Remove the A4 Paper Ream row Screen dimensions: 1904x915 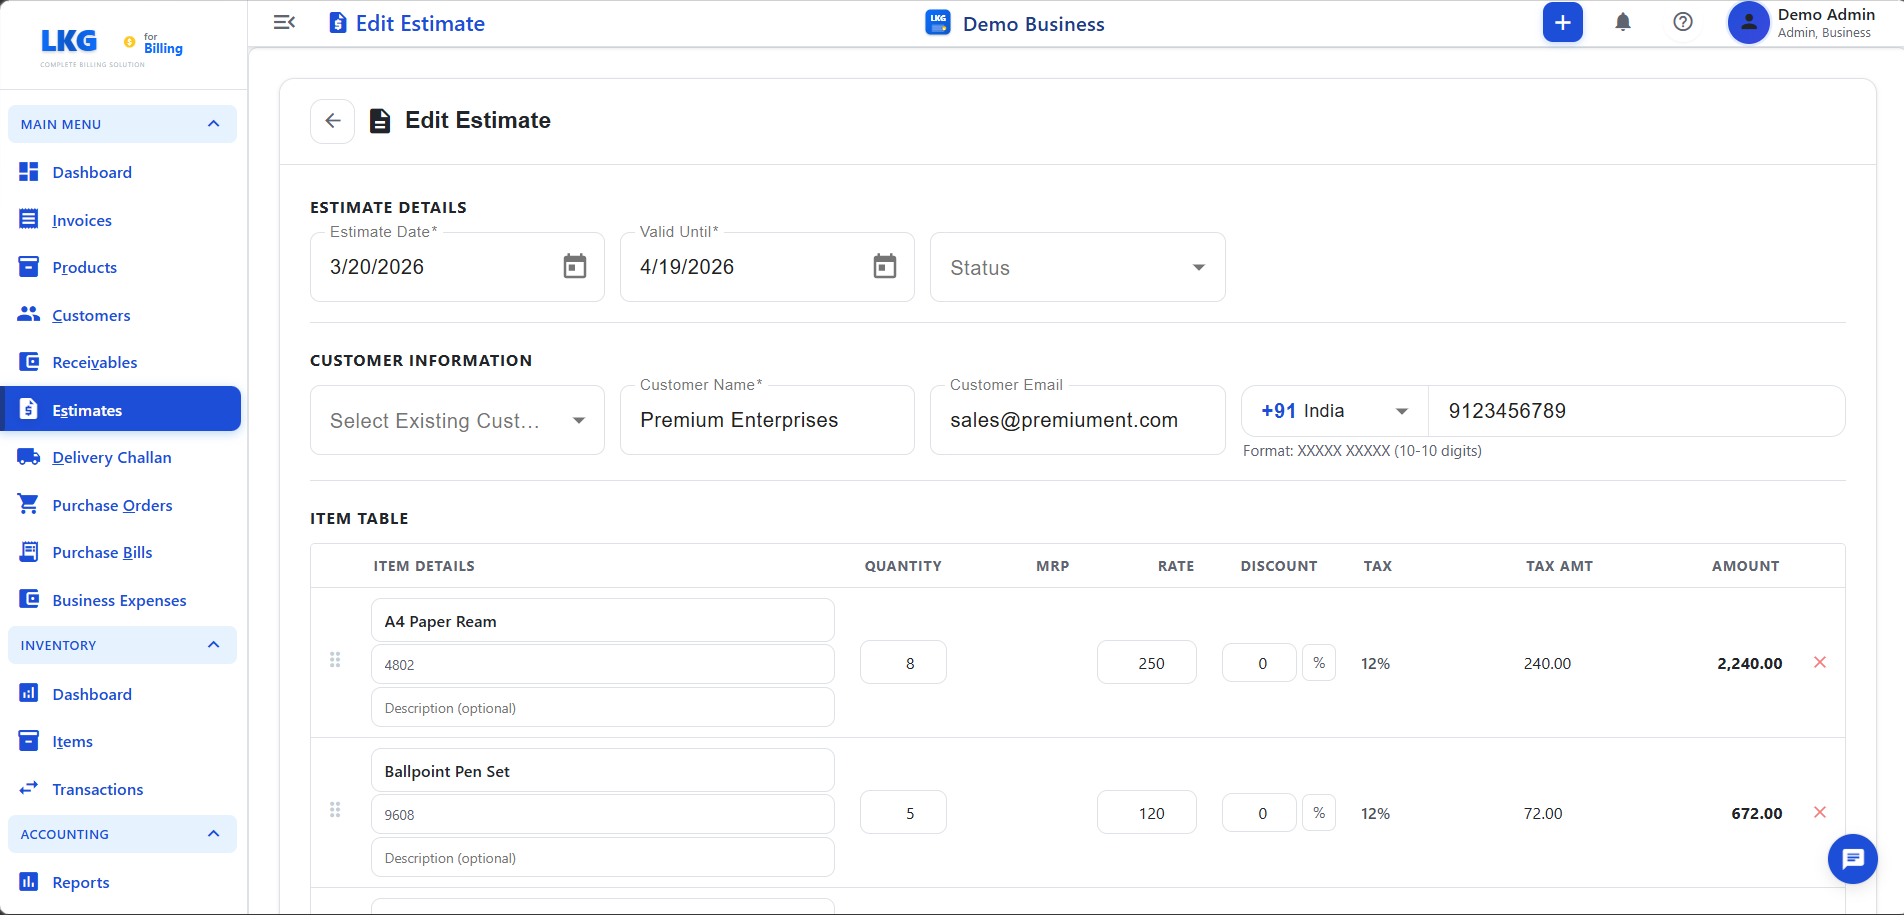coord(1819,662)
